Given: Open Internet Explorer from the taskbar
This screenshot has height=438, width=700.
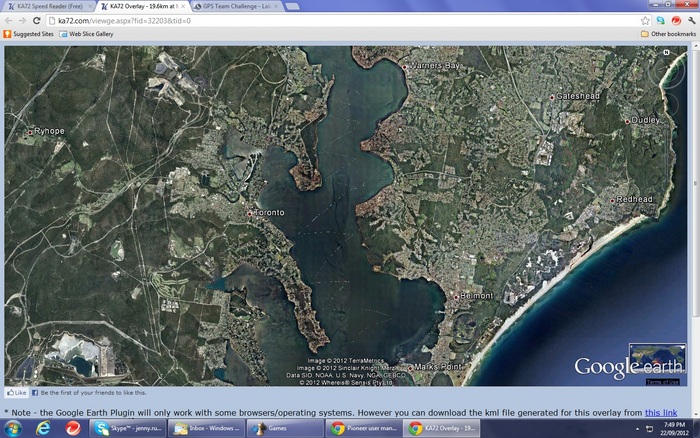Looking at the screenshot, I should (x=43, y=428).
